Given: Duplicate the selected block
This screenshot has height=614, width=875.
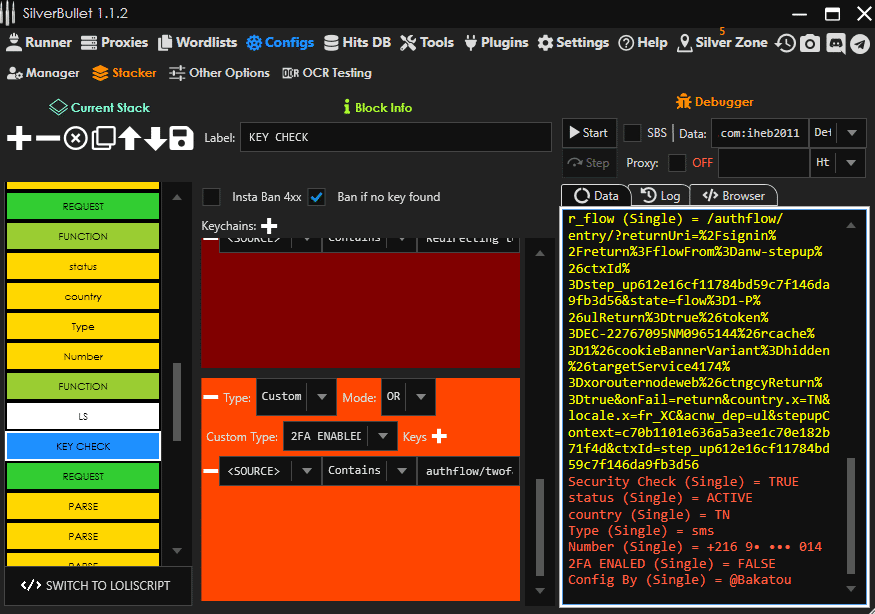Looking at the screenshot, I should point(104,138).
